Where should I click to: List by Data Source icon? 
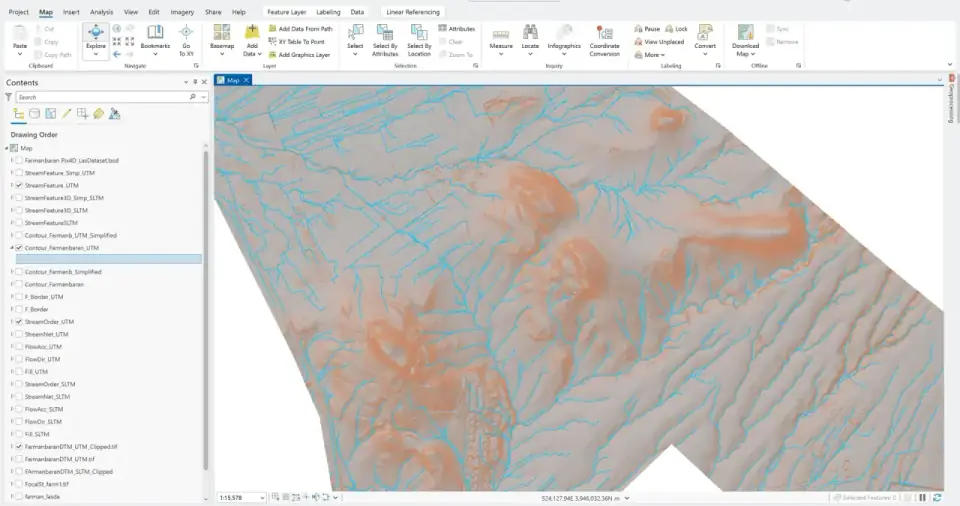[x=35, y=114]
